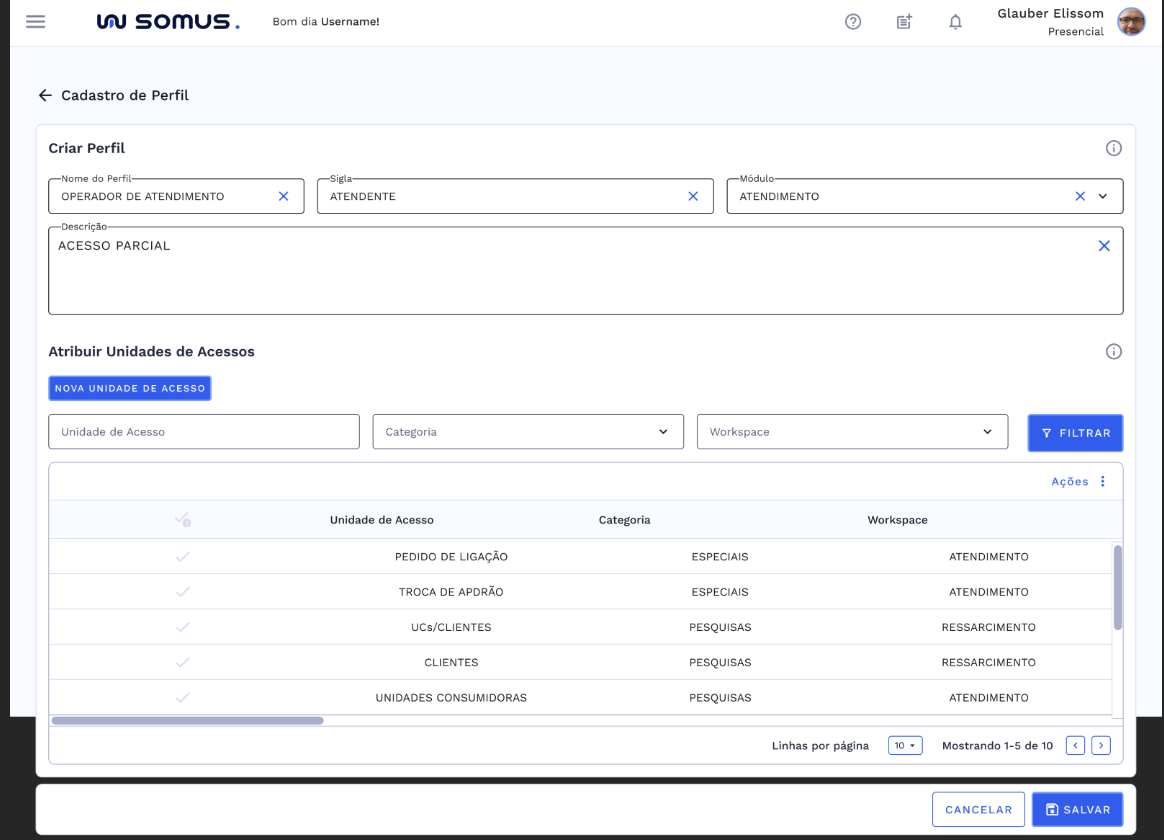Click the Unidade de Acesso input field
This screenshot has height=840, width=1164.
pyautogui.click(x=204, y=432)
